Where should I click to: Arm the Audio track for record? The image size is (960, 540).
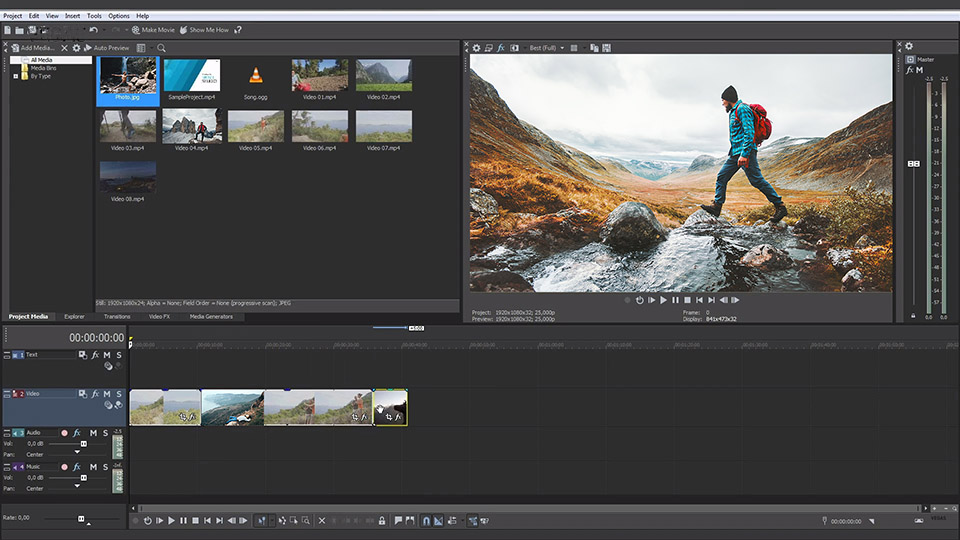[x=64, y=433]
